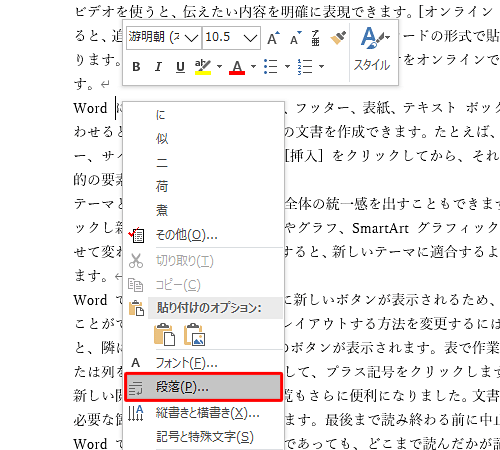This screenshot has height=450, width=500.
Task: Click the paragraph icon beside 段落
Action: point(136,388)
